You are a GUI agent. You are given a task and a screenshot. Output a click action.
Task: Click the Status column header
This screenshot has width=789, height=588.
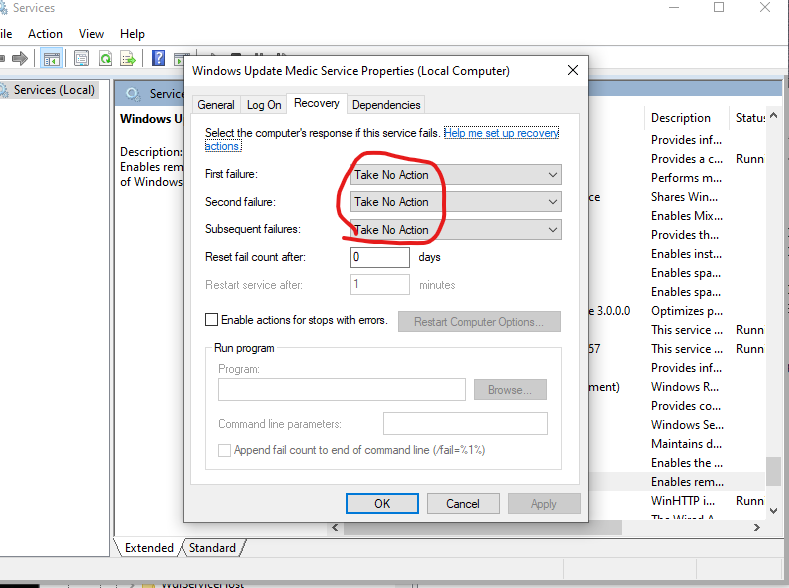pos(749,118)
